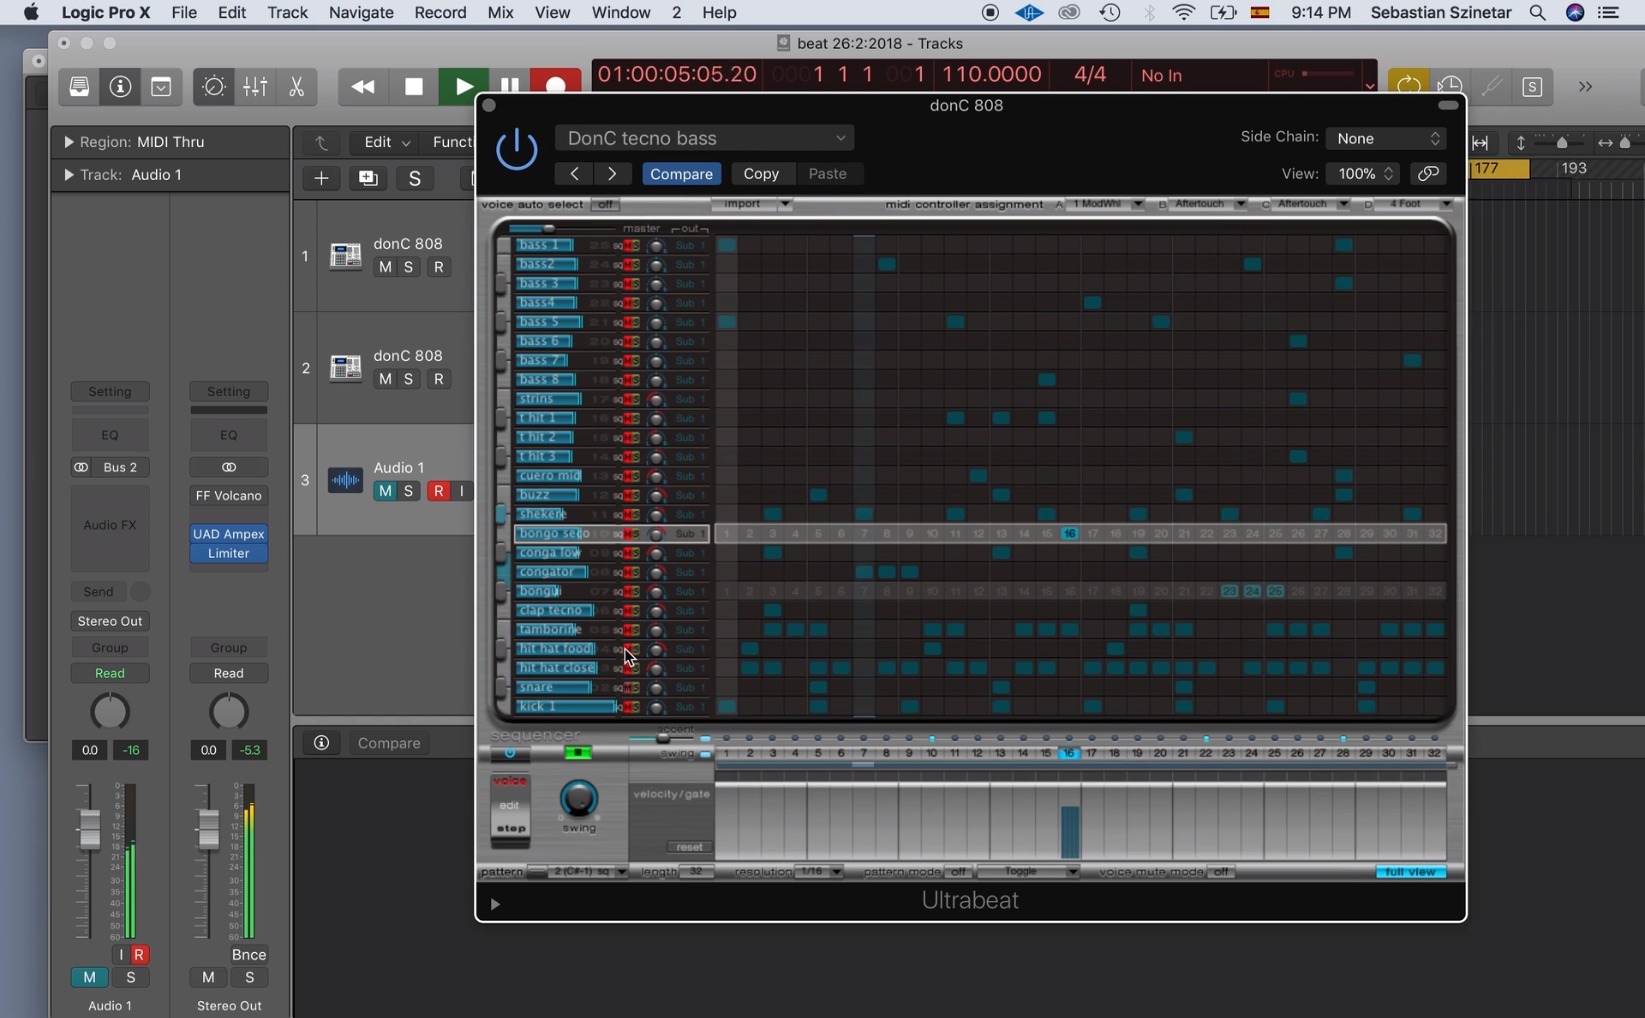Click the Audio 1 waveform track icon
1645x1018 pixels.
click(x=345, y=480)
